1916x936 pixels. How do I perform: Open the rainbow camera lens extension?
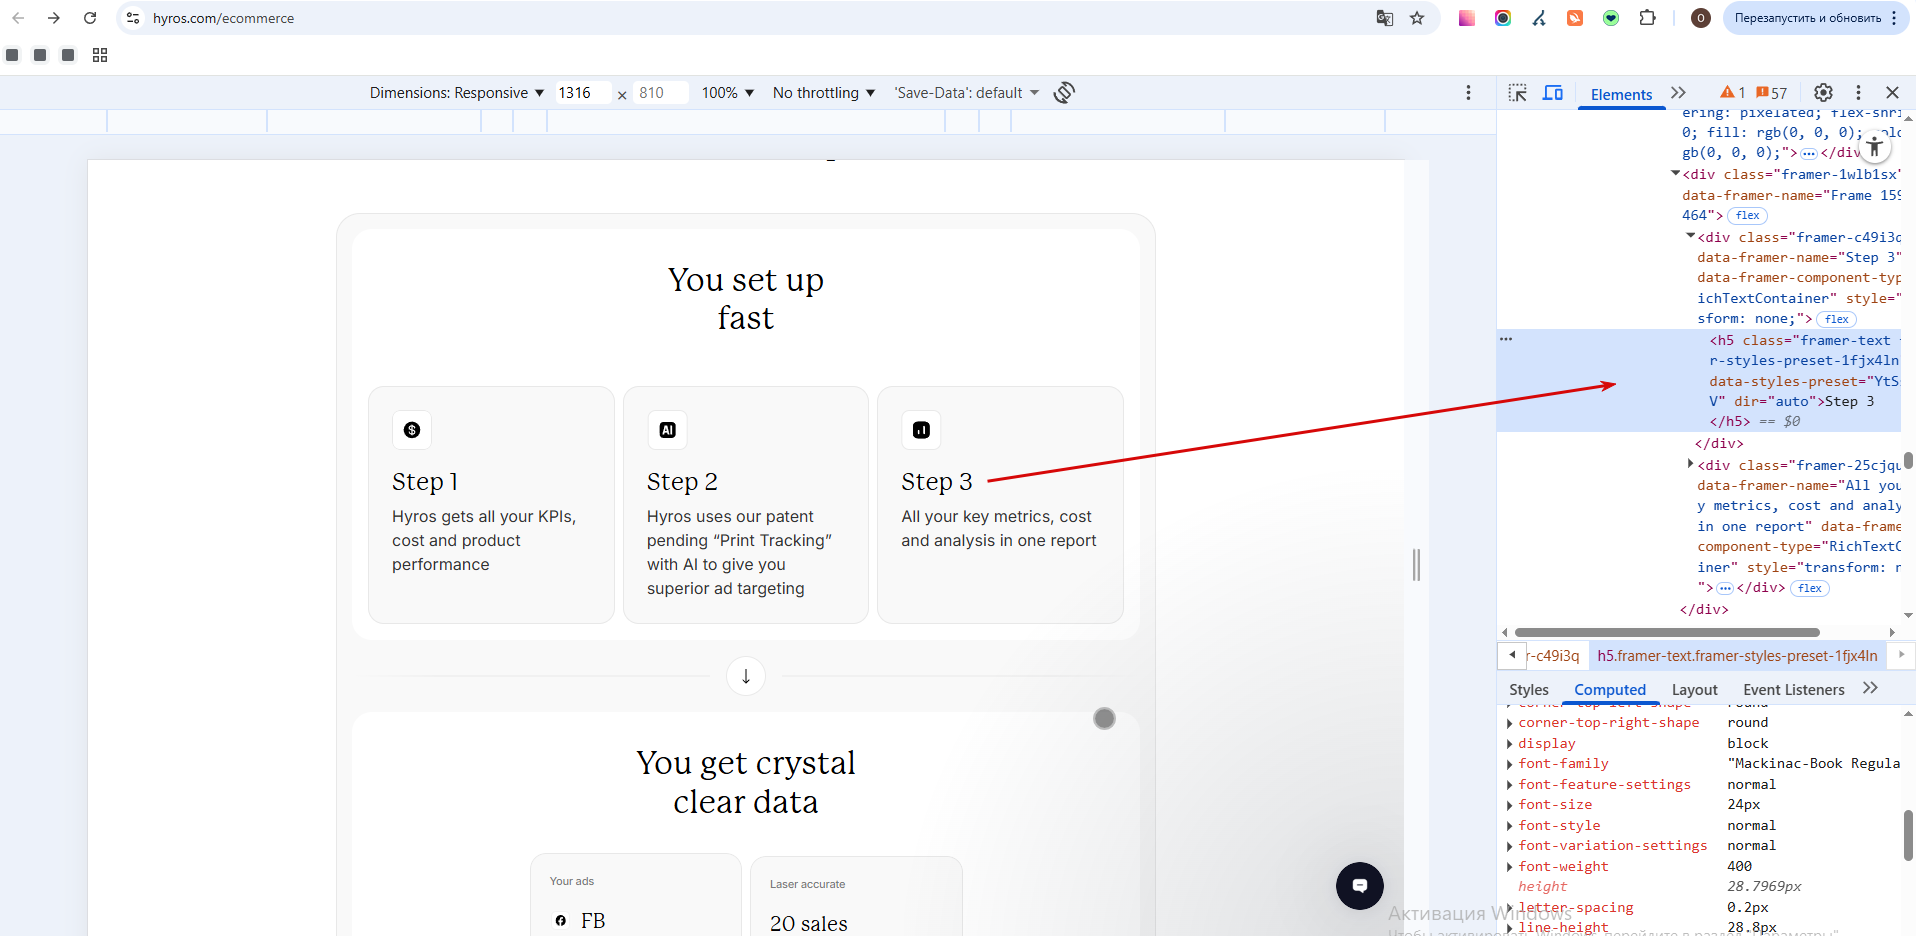(1503, 18)
